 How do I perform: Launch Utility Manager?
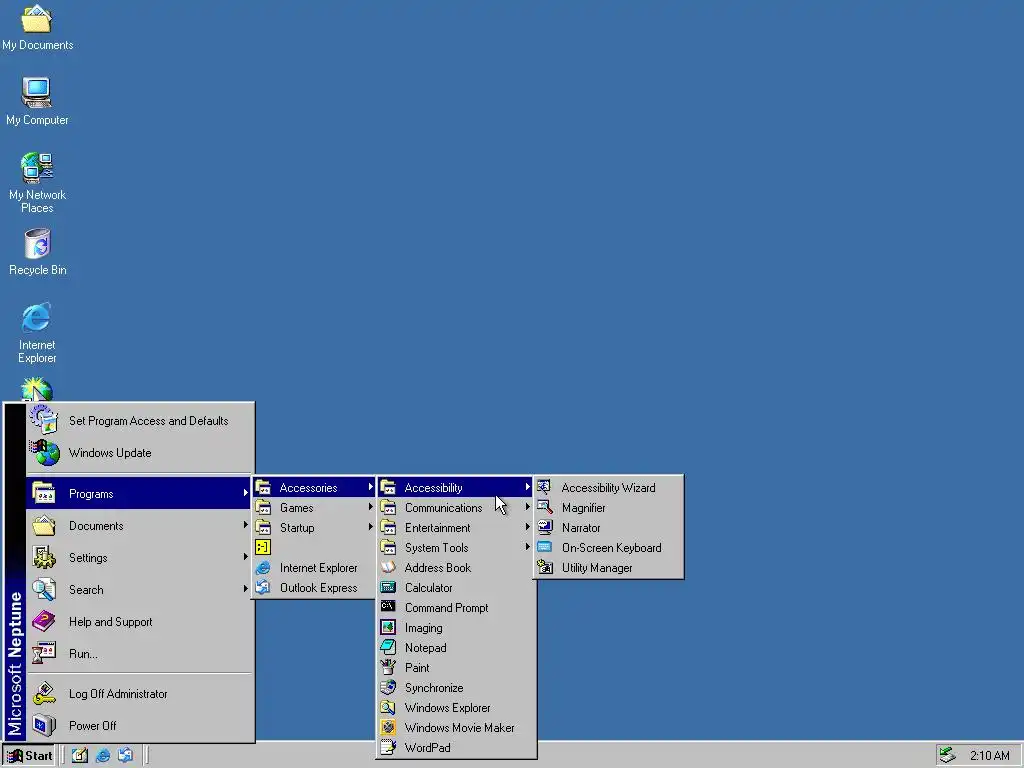[x=609, y=568]
